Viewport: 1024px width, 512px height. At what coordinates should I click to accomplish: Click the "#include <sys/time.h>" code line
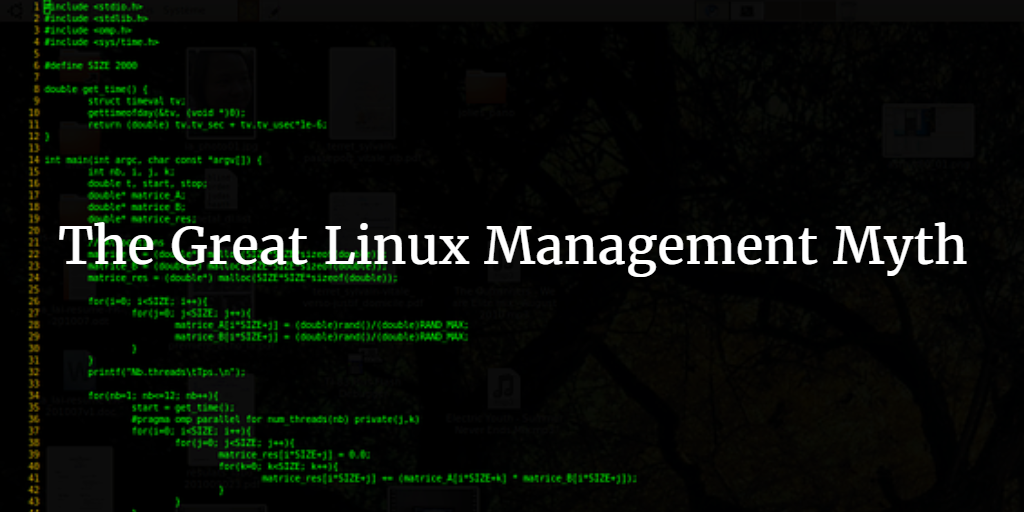pyautogui.click(x=102, y=42)
